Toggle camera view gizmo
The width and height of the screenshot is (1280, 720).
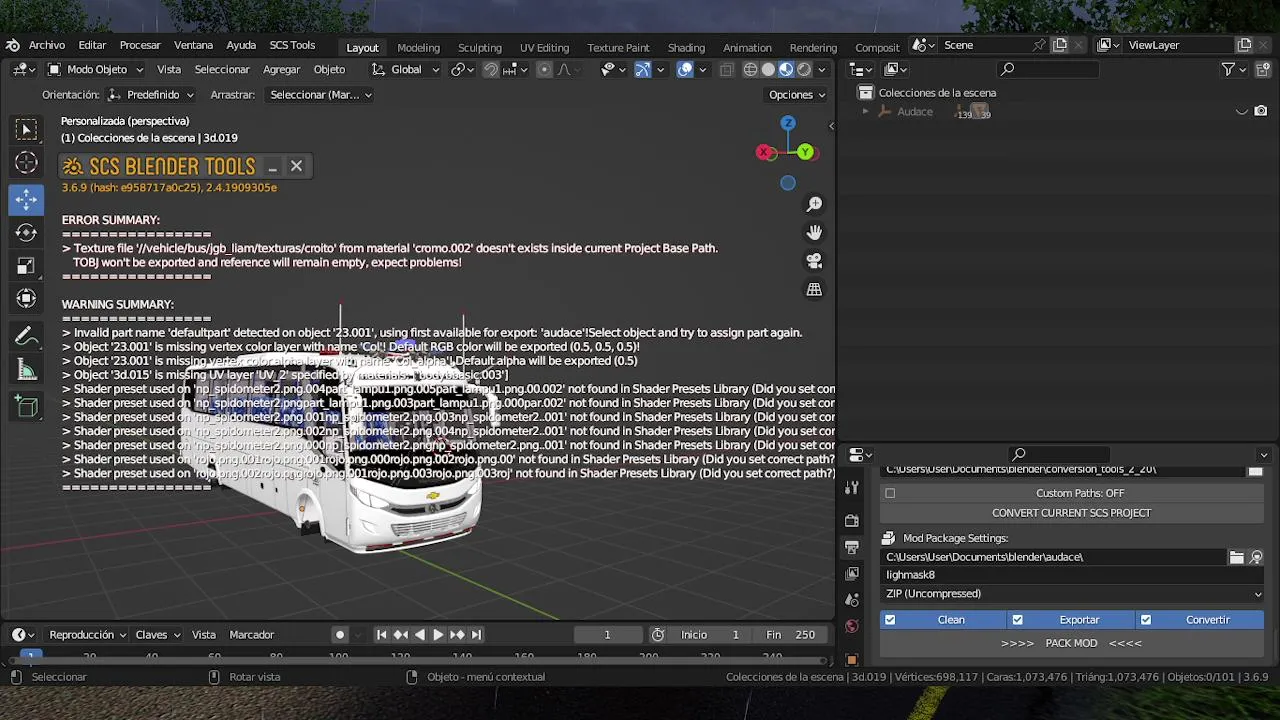pos(814,261)
